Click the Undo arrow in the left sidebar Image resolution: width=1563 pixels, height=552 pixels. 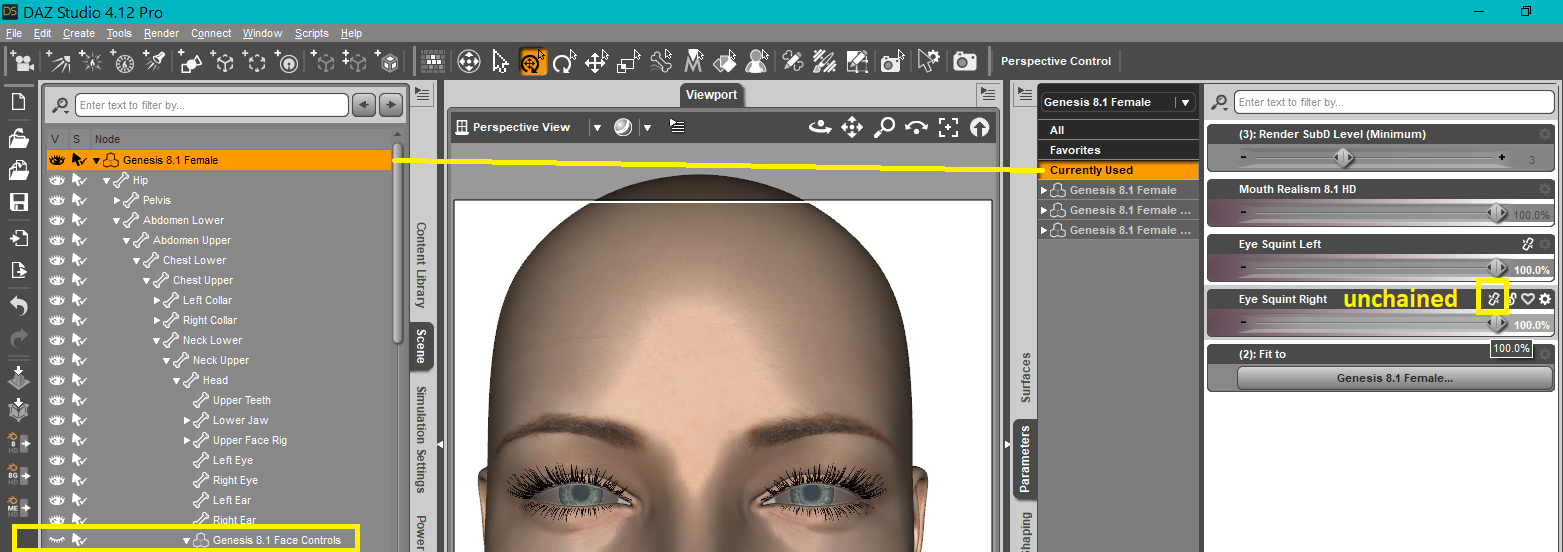pyautogui.click(x=18, y=306)
